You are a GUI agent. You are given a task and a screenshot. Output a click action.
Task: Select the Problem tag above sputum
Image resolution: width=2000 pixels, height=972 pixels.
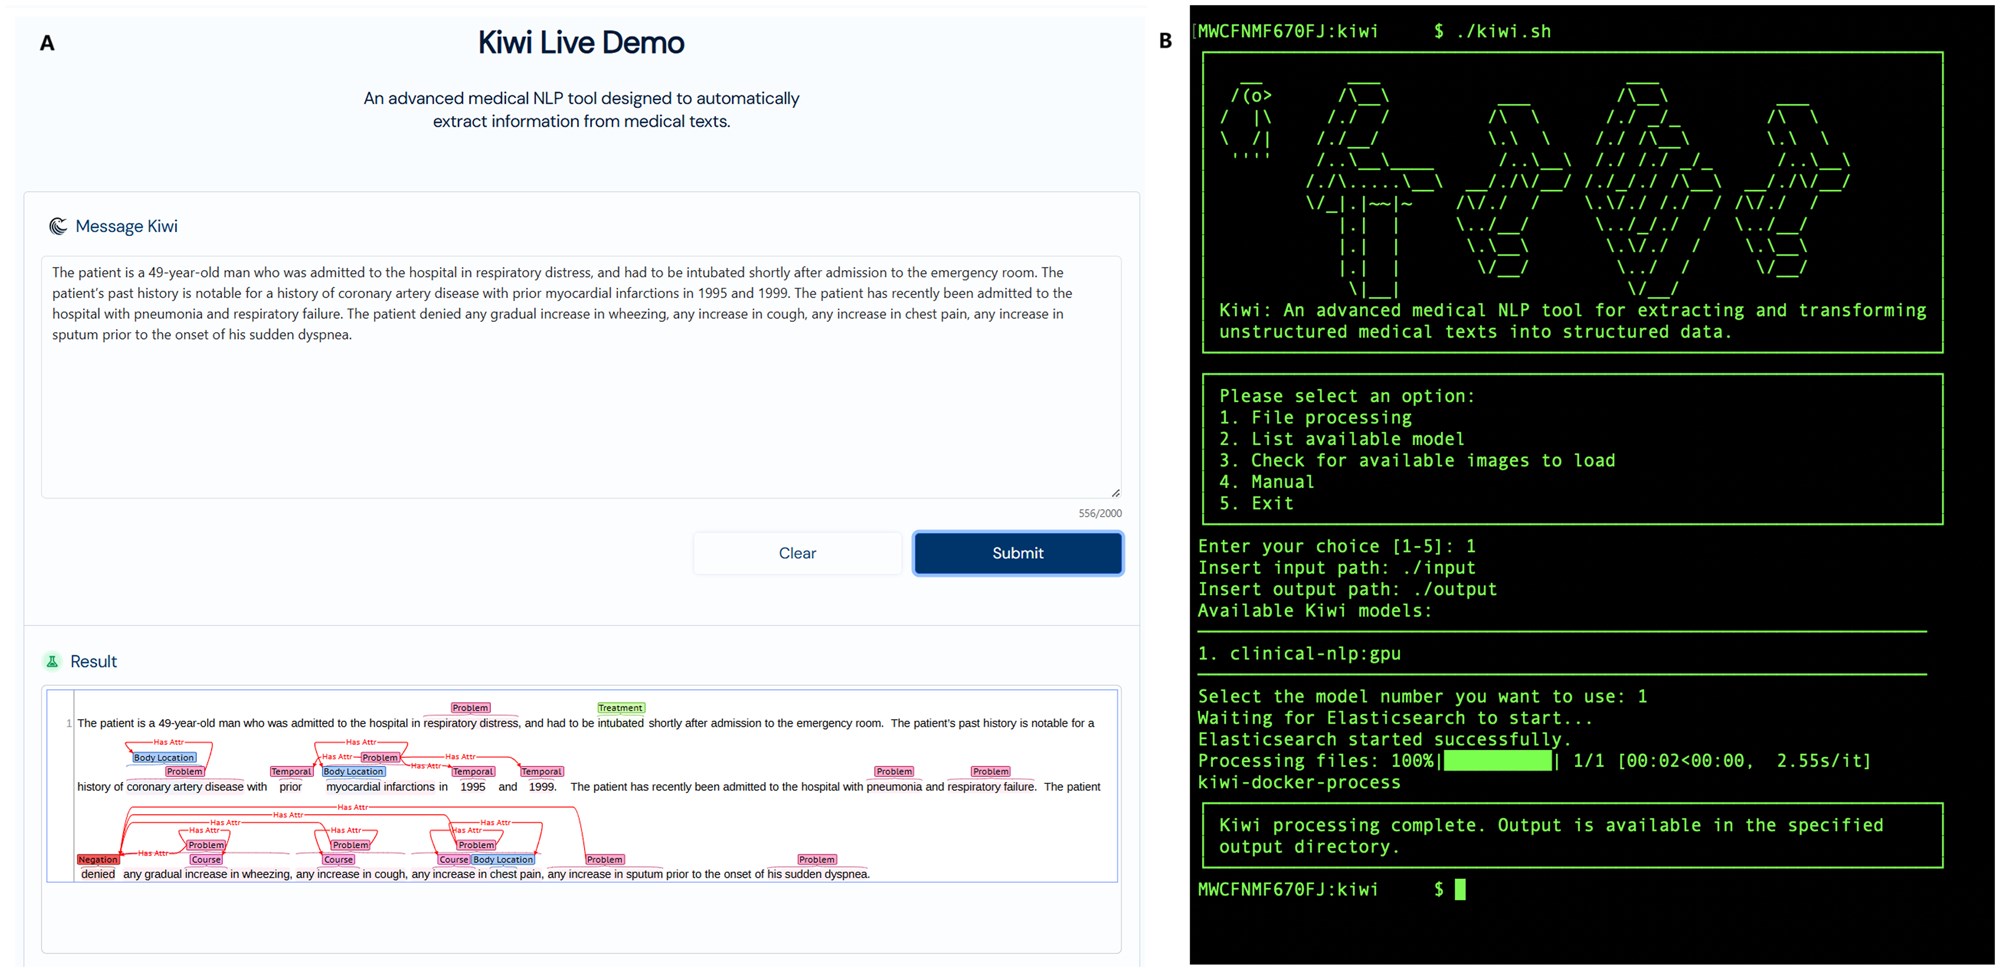point(605,860)
